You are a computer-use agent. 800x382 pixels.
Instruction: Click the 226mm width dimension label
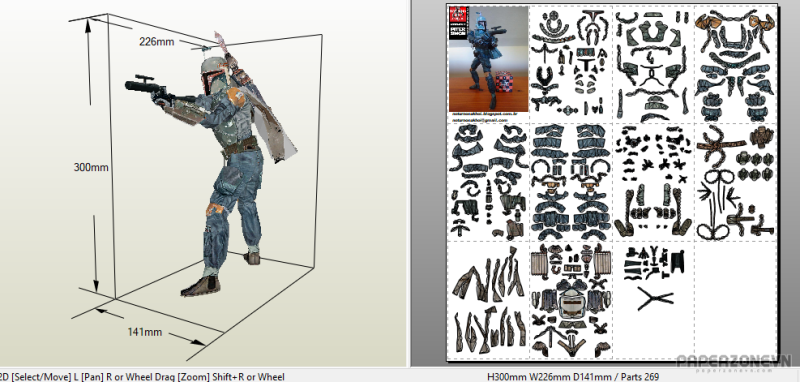pos(157,42)
